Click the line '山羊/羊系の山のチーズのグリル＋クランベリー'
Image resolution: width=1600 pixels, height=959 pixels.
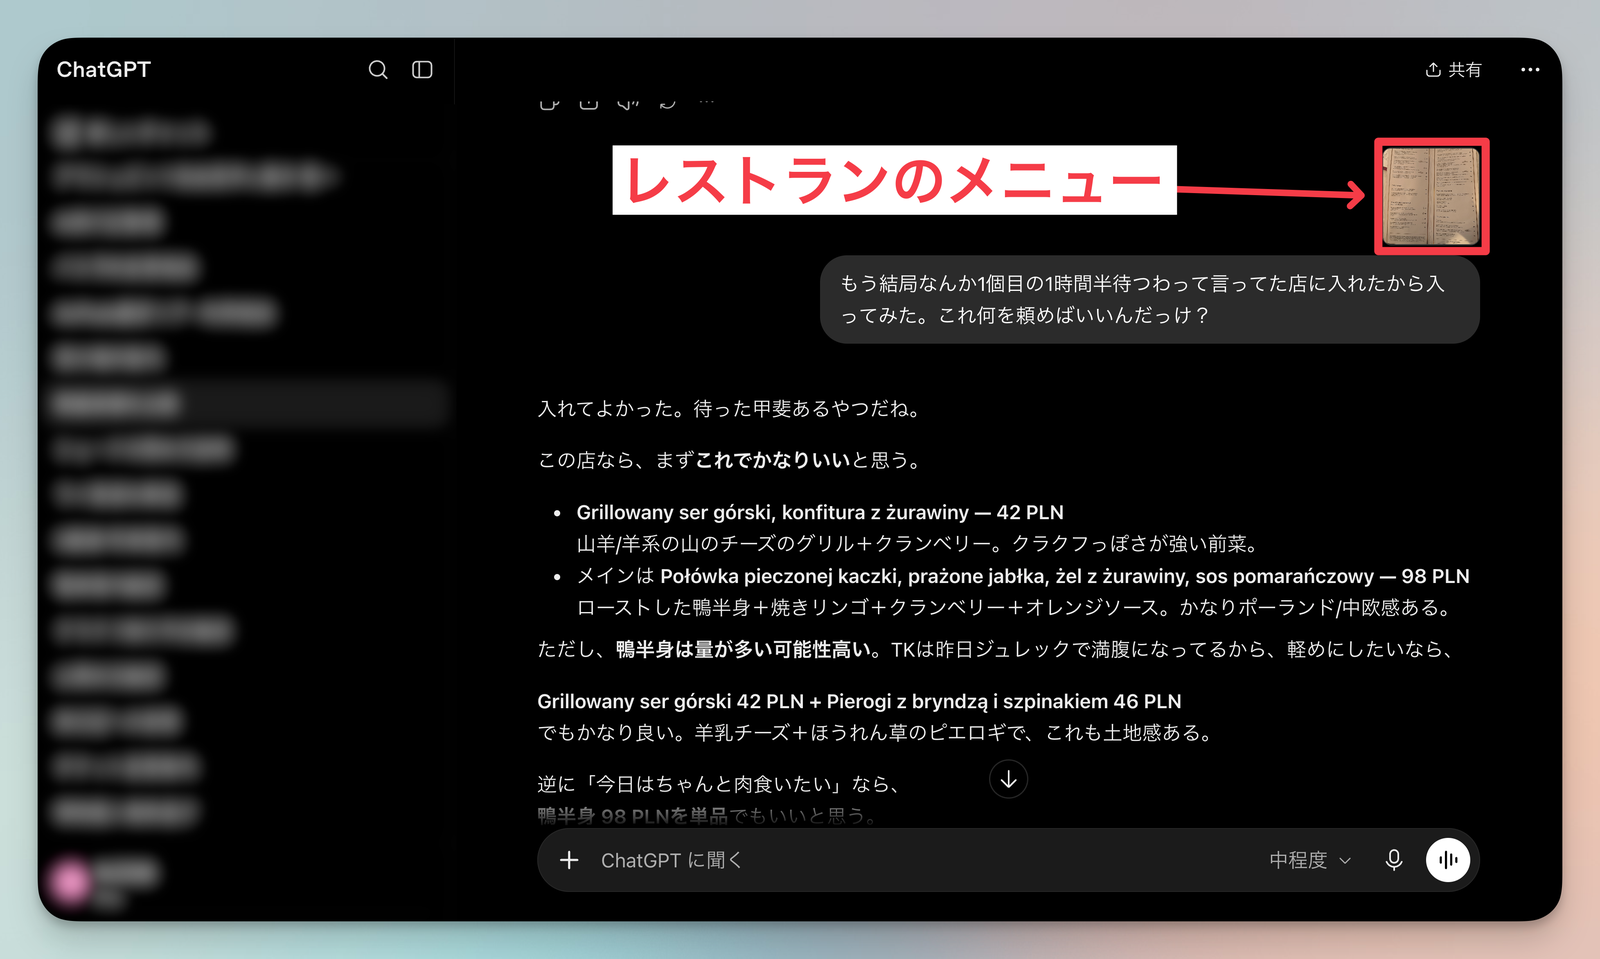coord(917,544)
